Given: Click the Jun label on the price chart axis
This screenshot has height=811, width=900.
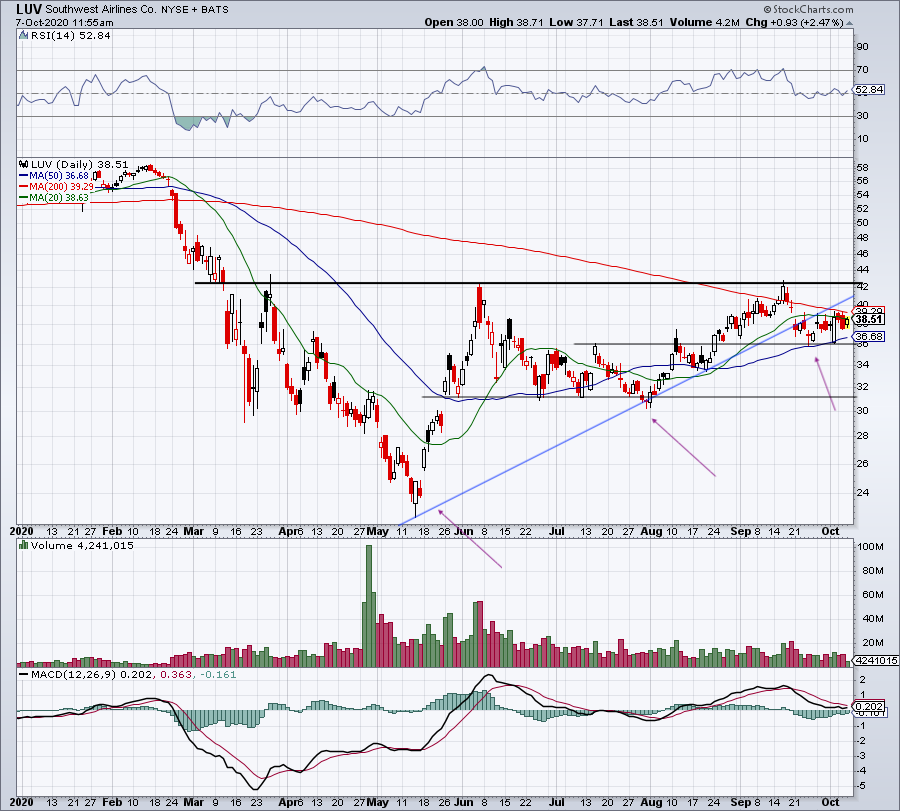Looking at the screenshot, I should point(463,531).
